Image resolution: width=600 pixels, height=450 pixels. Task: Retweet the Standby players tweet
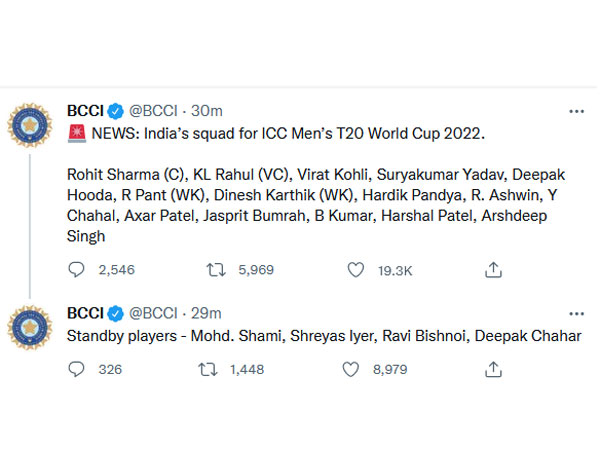coord(209,369)
